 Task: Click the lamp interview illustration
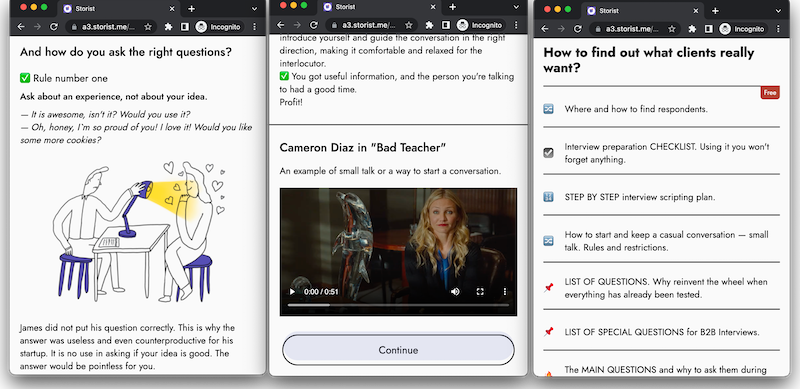point(139,231)
